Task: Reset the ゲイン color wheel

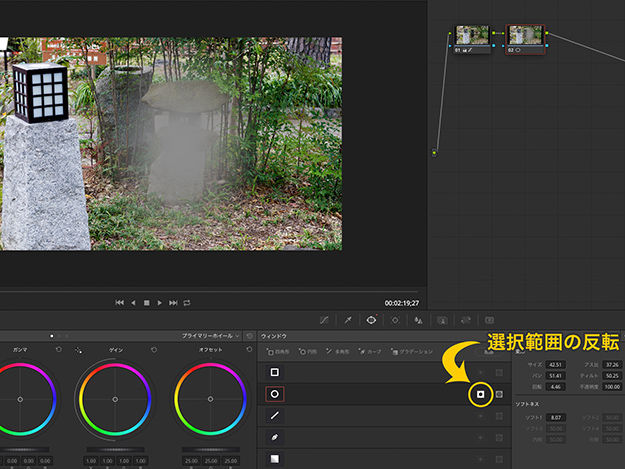Action: [155, 350]
